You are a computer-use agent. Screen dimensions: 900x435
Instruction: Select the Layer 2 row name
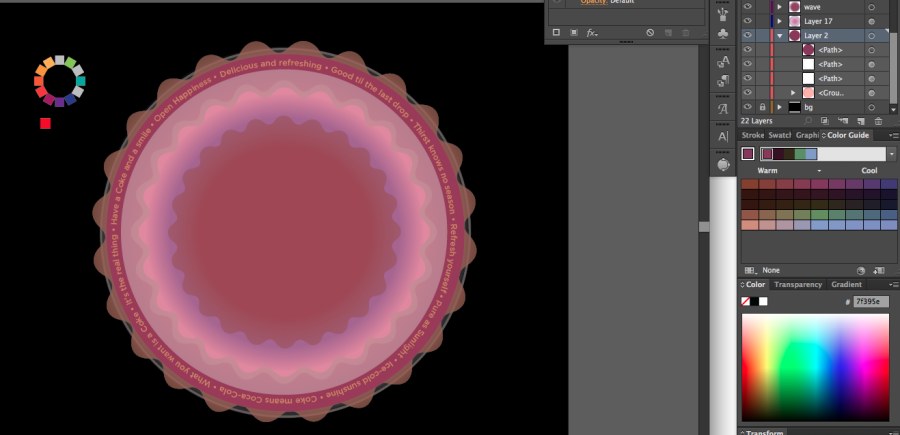click(816, 36)
